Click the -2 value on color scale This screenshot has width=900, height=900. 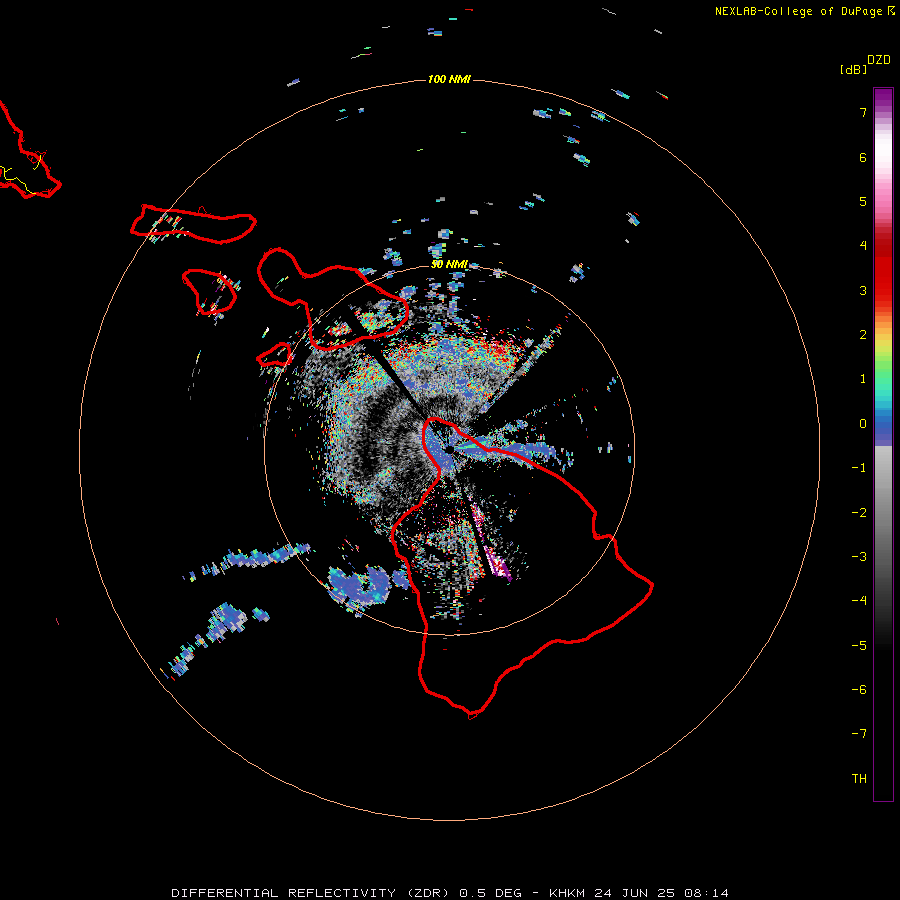click(859, 513)
